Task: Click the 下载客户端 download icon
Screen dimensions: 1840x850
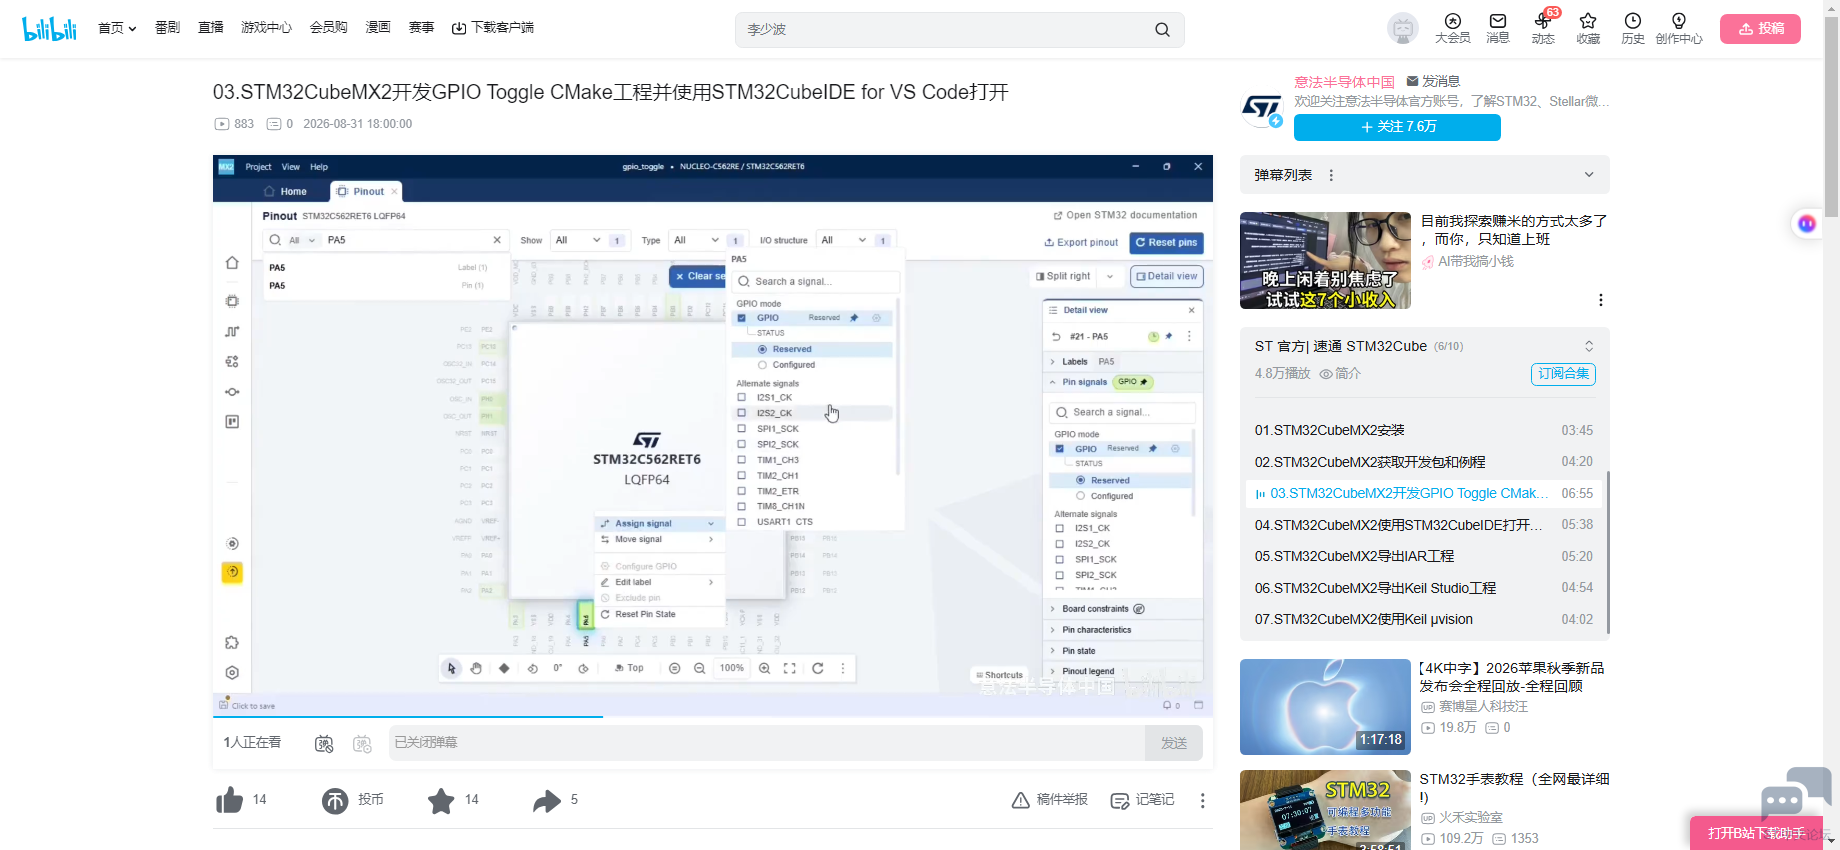Action: pyautogui.click(x=459, y=28)
